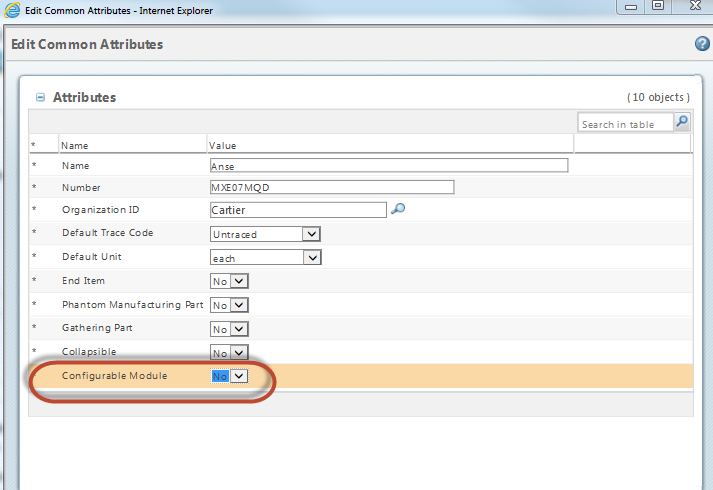Open the Phantom Manufacturing Part dropdown
This screenshot has width=713, height=490.
[x=229, y=305]
